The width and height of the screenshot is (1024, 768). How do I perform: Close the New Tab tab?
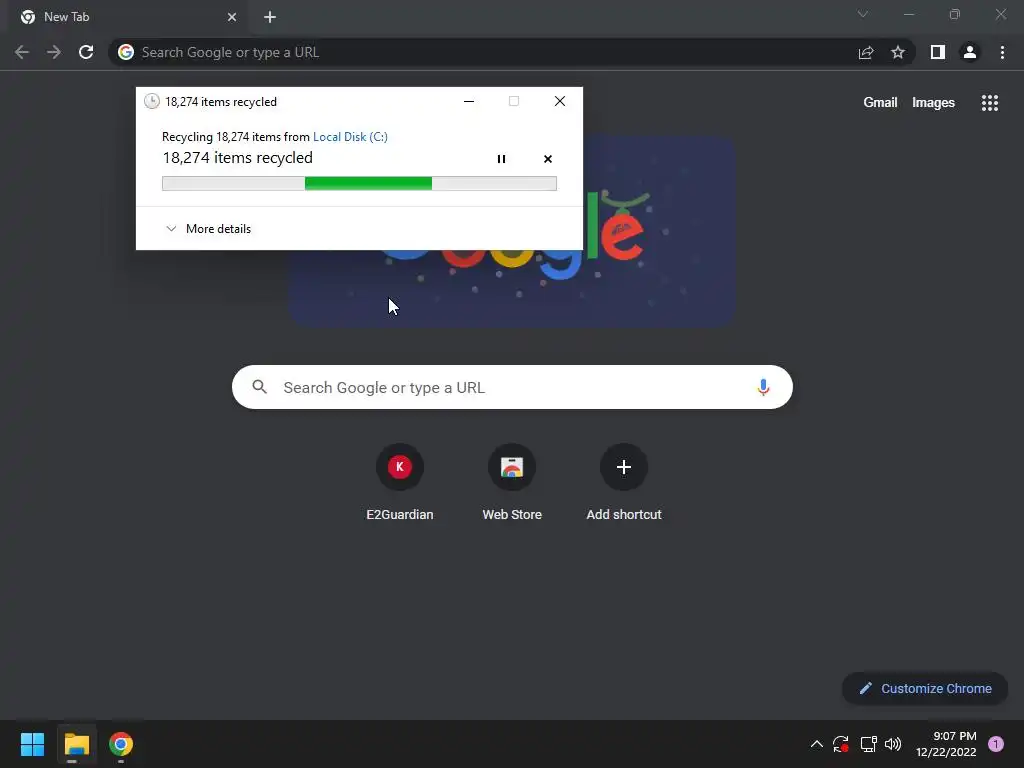pos(232,17)
